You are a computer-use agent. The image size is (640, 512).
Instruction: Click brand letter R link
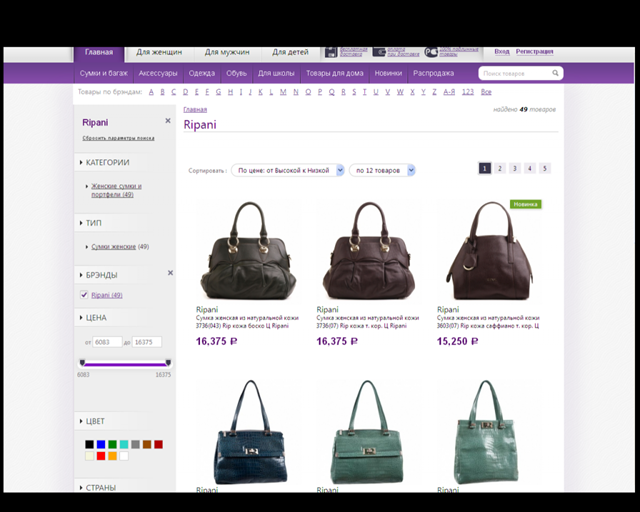pyautogui.click(x=343, y=92)
